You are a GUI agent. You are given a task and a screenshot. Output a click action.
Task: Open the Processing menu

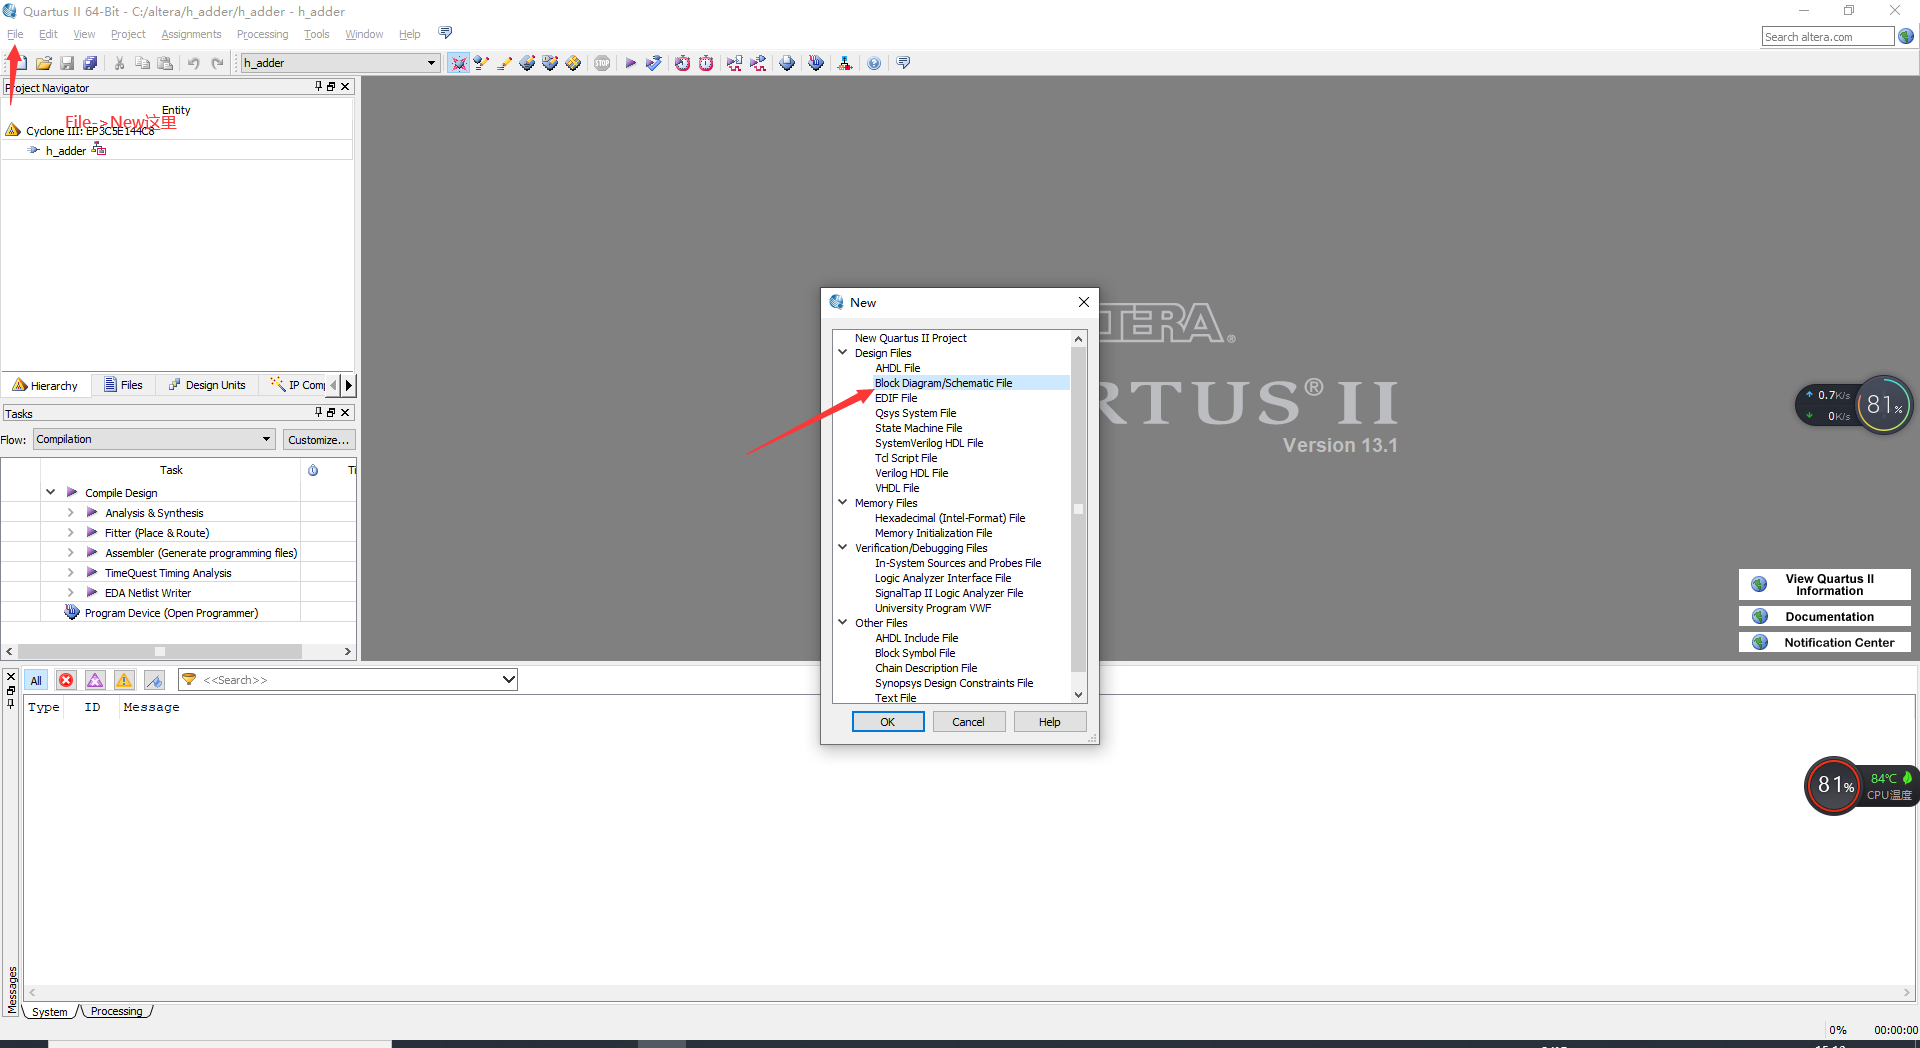coord(262,34)
